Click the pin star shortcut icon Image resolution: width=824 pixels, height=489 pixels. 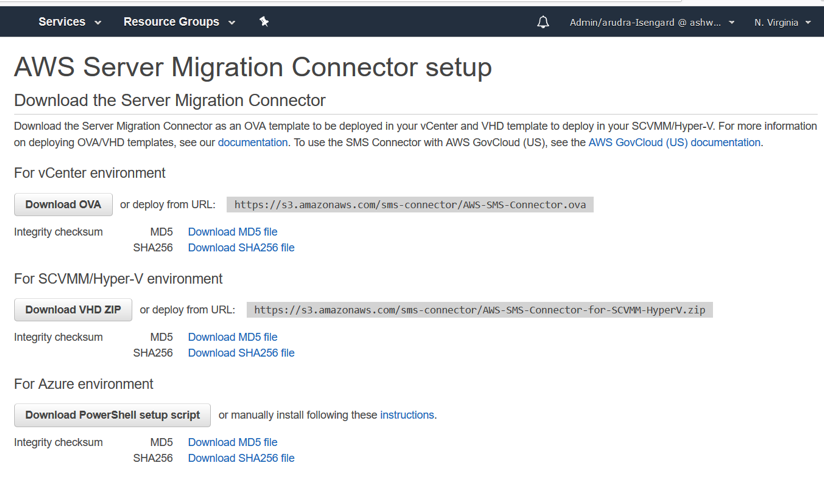pyautogui.click(x=264, y=22)
